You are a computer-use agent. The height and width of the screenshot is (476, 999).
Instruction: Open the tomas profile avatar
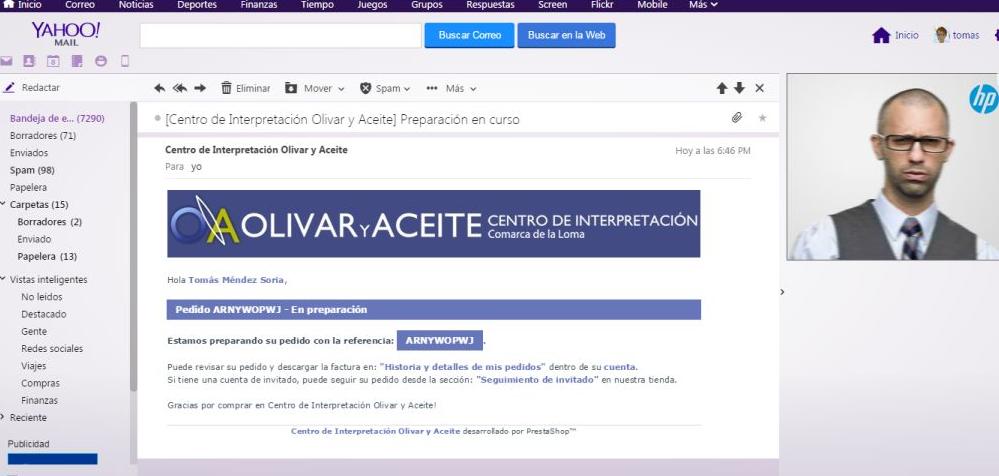pos(942,35)
